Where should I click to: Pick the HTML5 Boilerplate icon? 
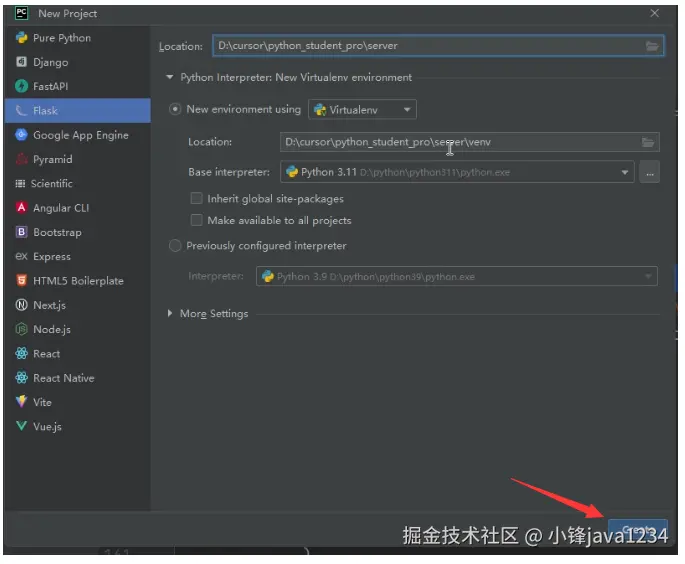point(21,280)
